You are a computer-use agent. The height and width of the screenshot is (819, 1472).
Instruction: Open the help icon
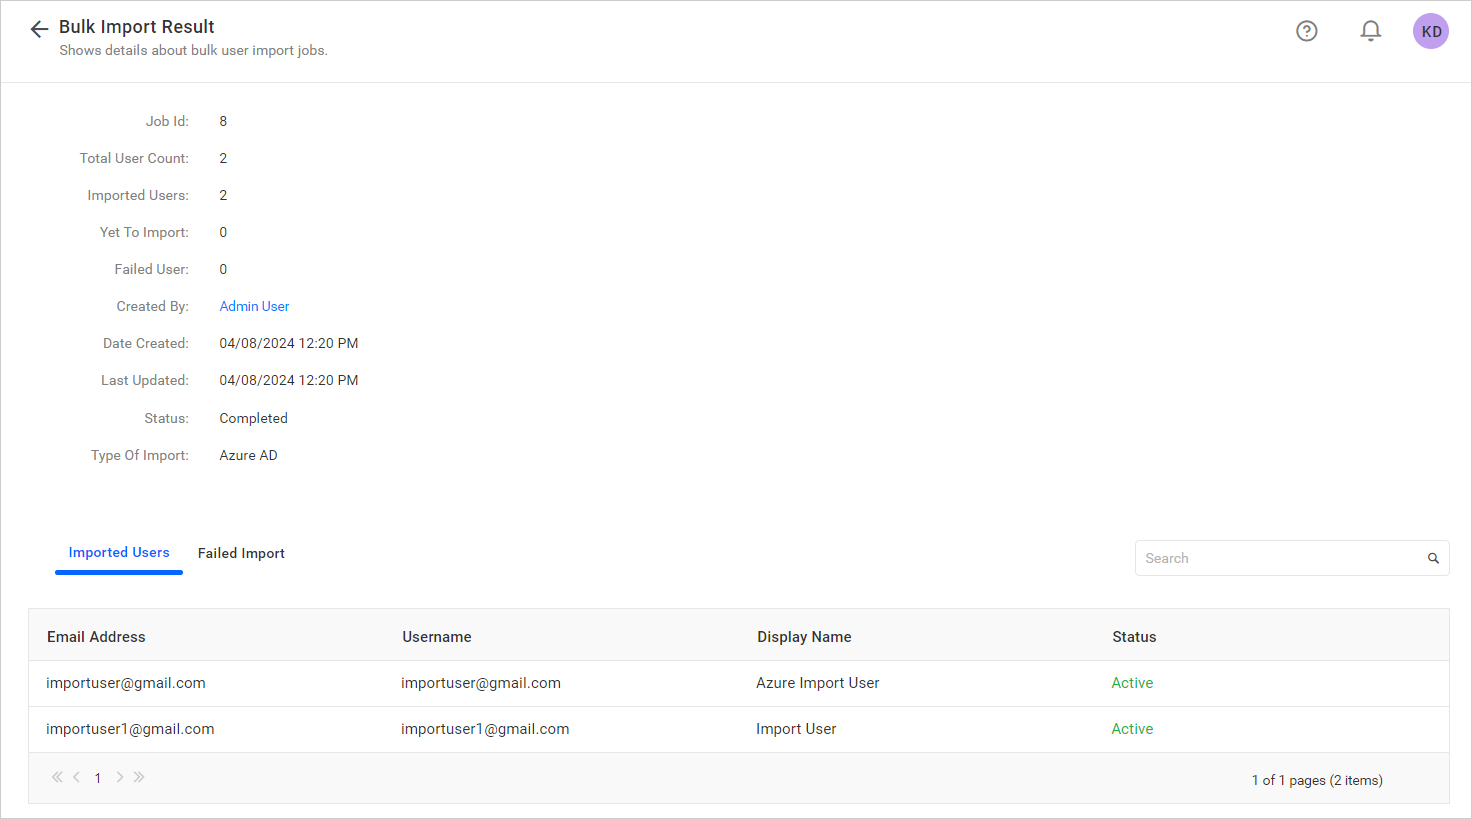tap(1306, 31)
